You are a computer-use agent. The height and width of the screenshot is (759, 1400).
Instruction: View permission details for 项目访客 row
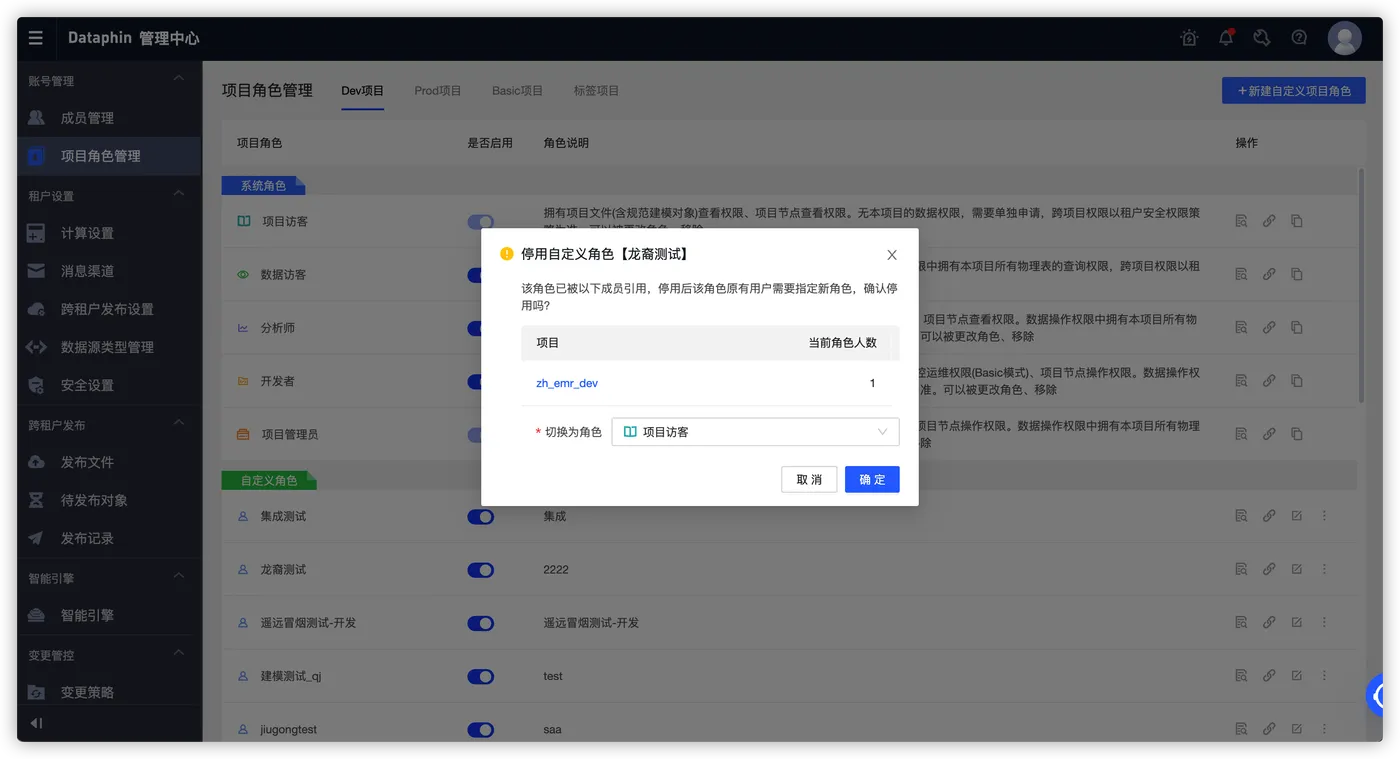click(1241, 221)
